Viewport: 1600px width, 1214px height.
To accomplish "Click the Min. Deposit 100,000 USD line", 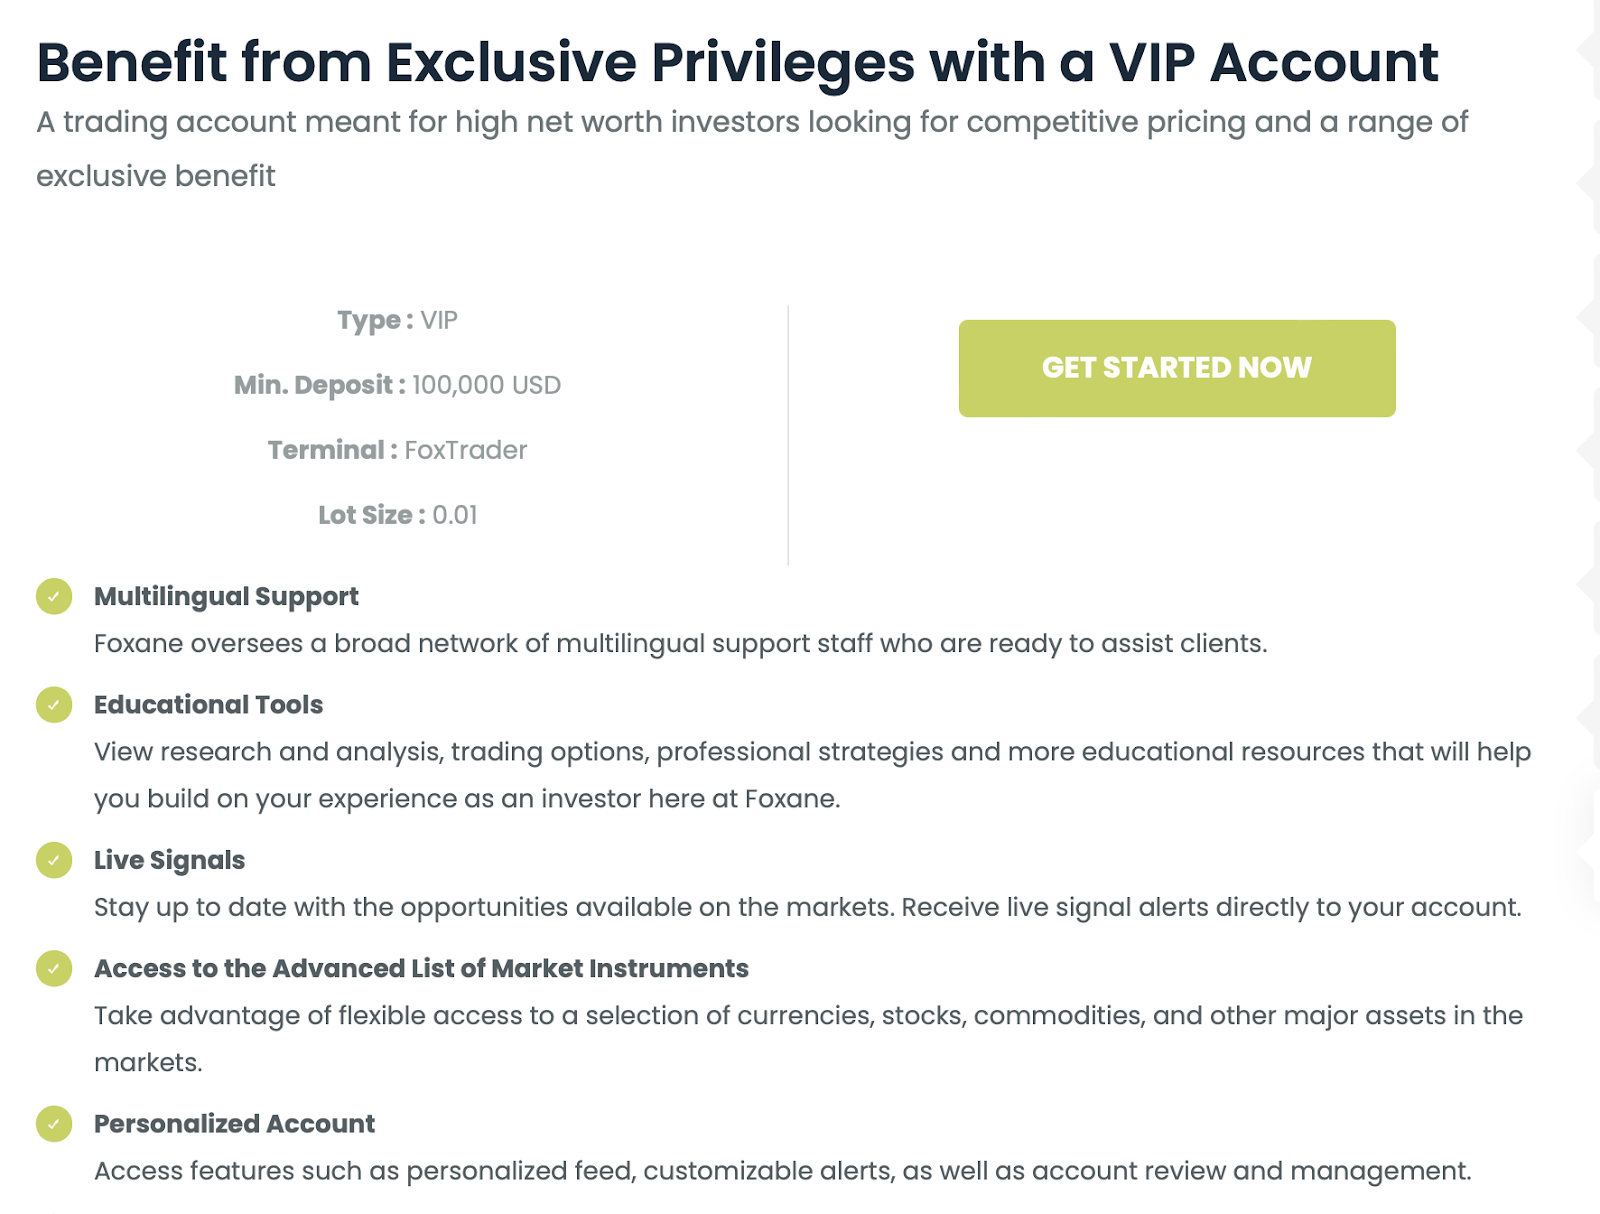I will coord(397,385).
